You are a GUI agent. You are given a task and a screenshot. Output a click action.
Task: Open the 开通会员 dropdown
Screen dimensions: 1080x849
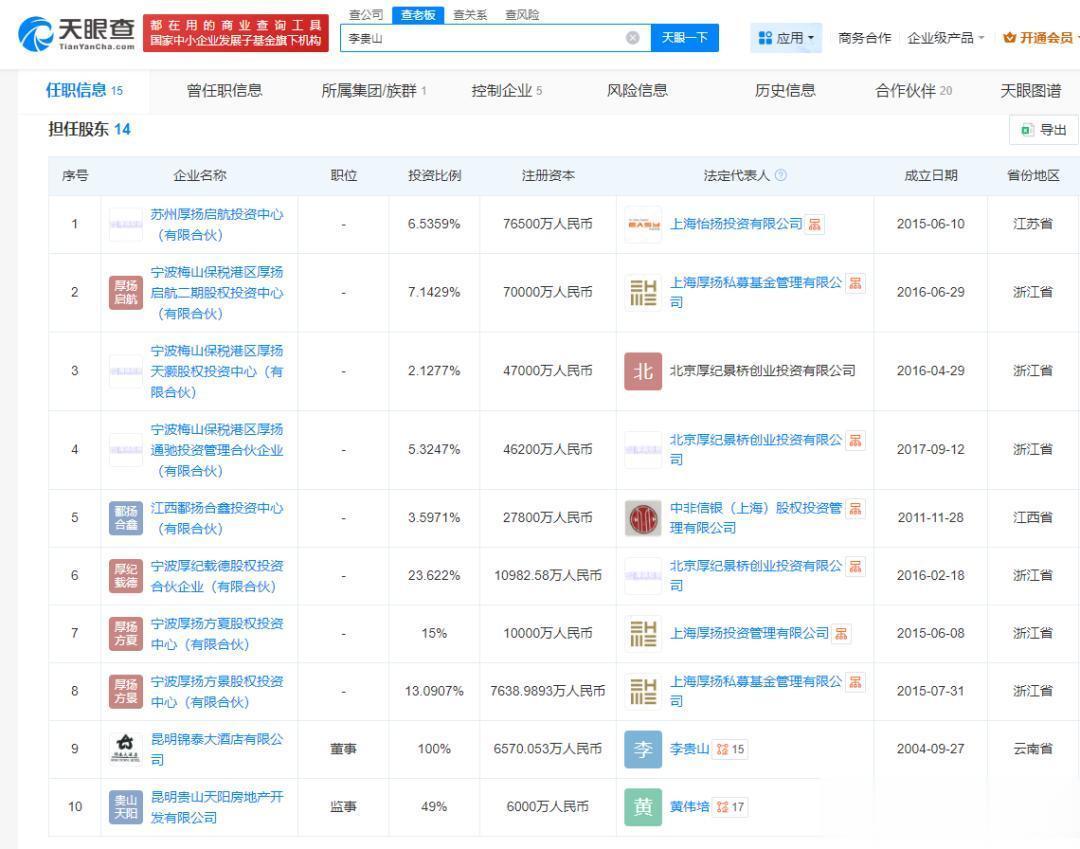point(1038,38)
